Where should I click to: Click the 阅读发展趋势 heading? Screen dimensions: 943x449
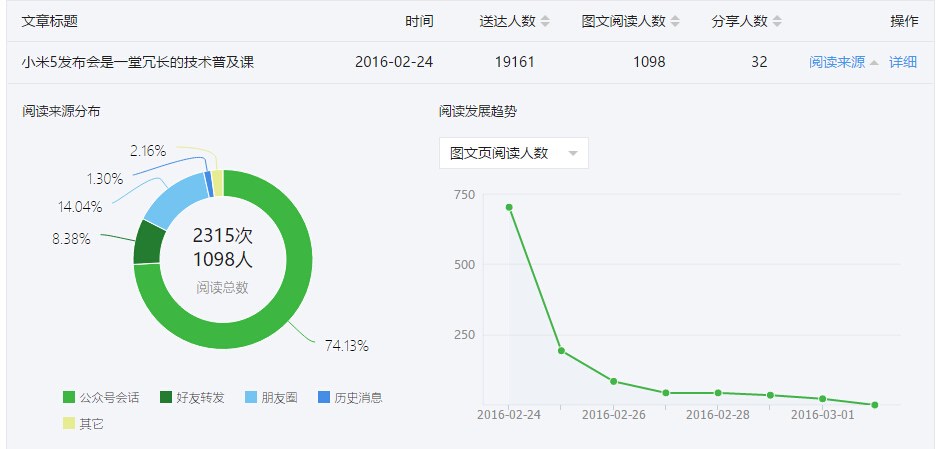478,111
